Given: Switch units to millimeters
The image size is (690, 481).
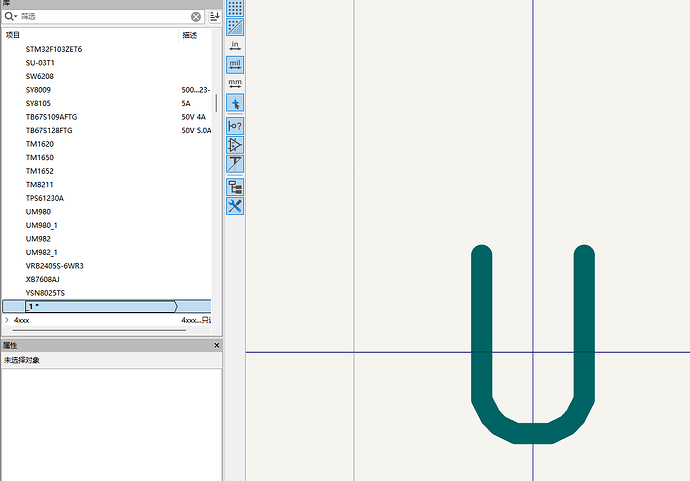Looking at the screenshot, I should (x=235, y=84).
